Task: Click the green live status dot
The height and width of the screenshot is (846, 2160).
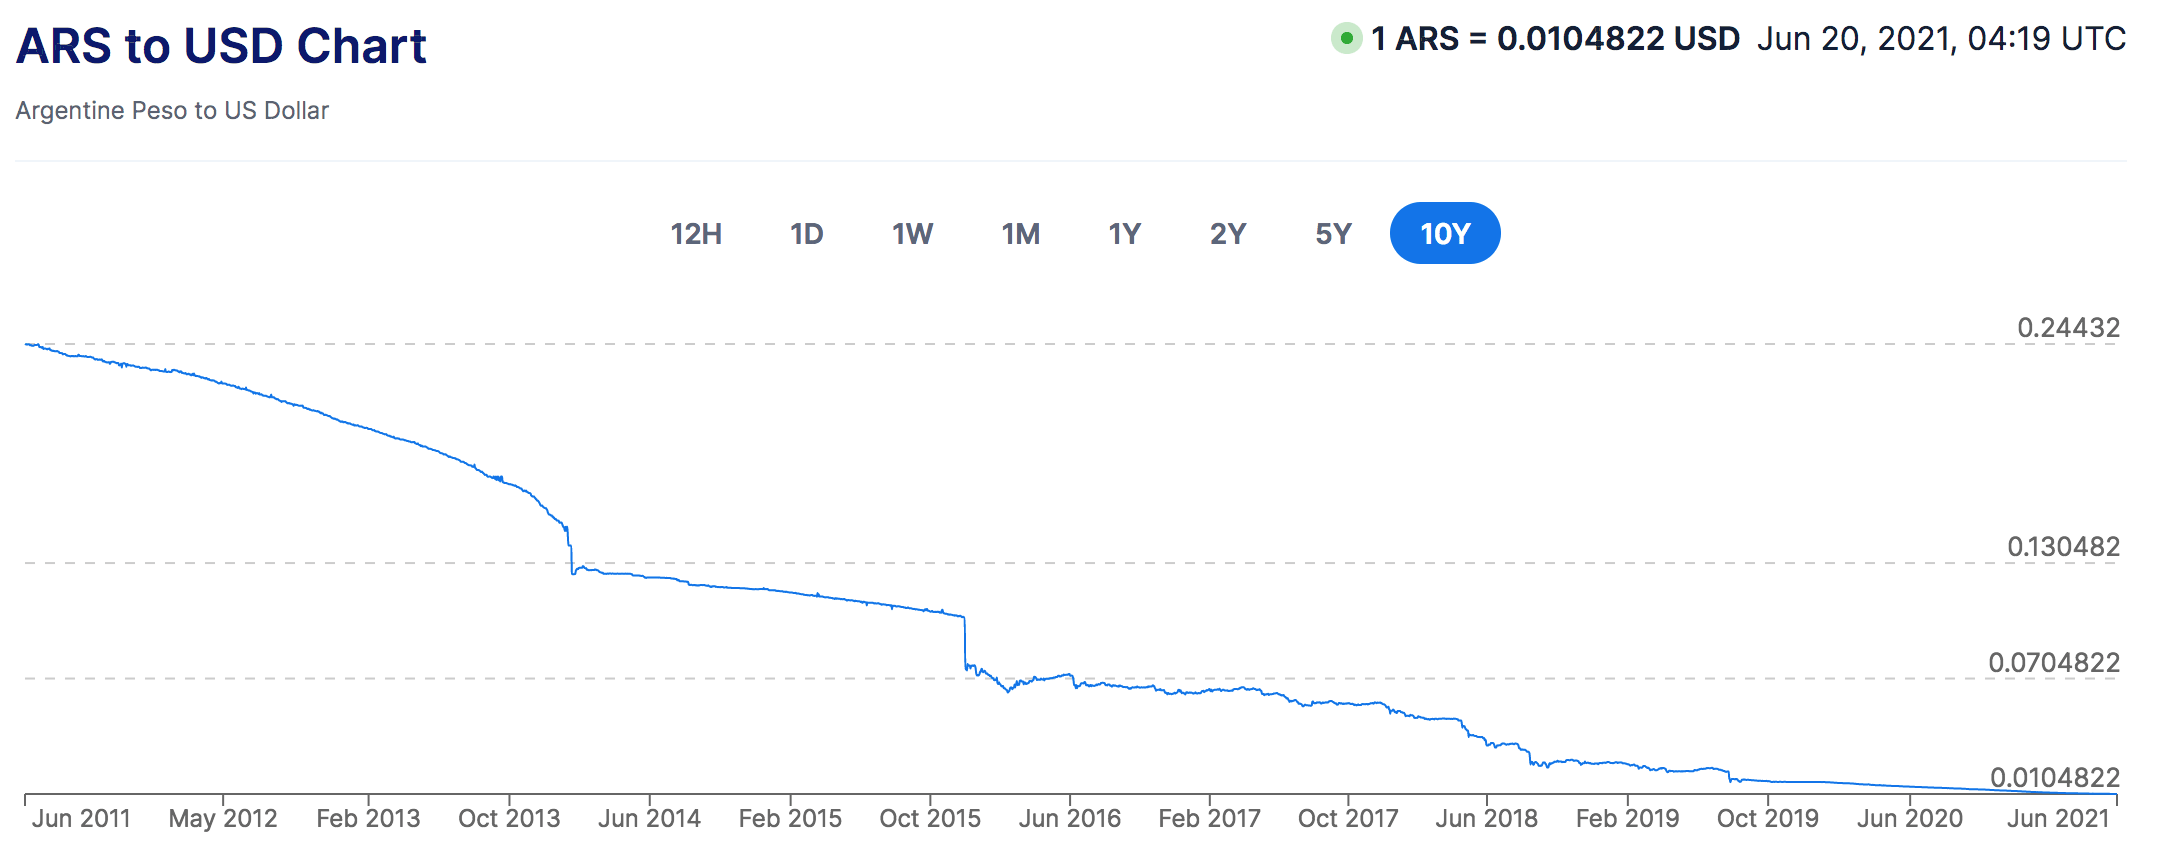Action: [x=1346, y=39]
